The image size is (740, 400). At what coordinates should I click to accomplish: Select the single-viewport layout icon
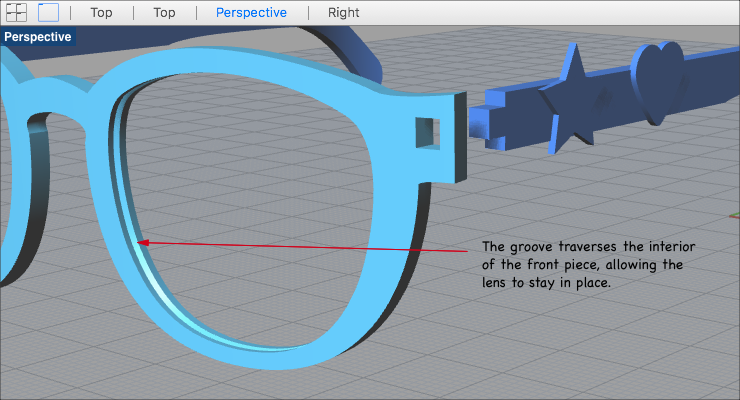coord(49,12)
